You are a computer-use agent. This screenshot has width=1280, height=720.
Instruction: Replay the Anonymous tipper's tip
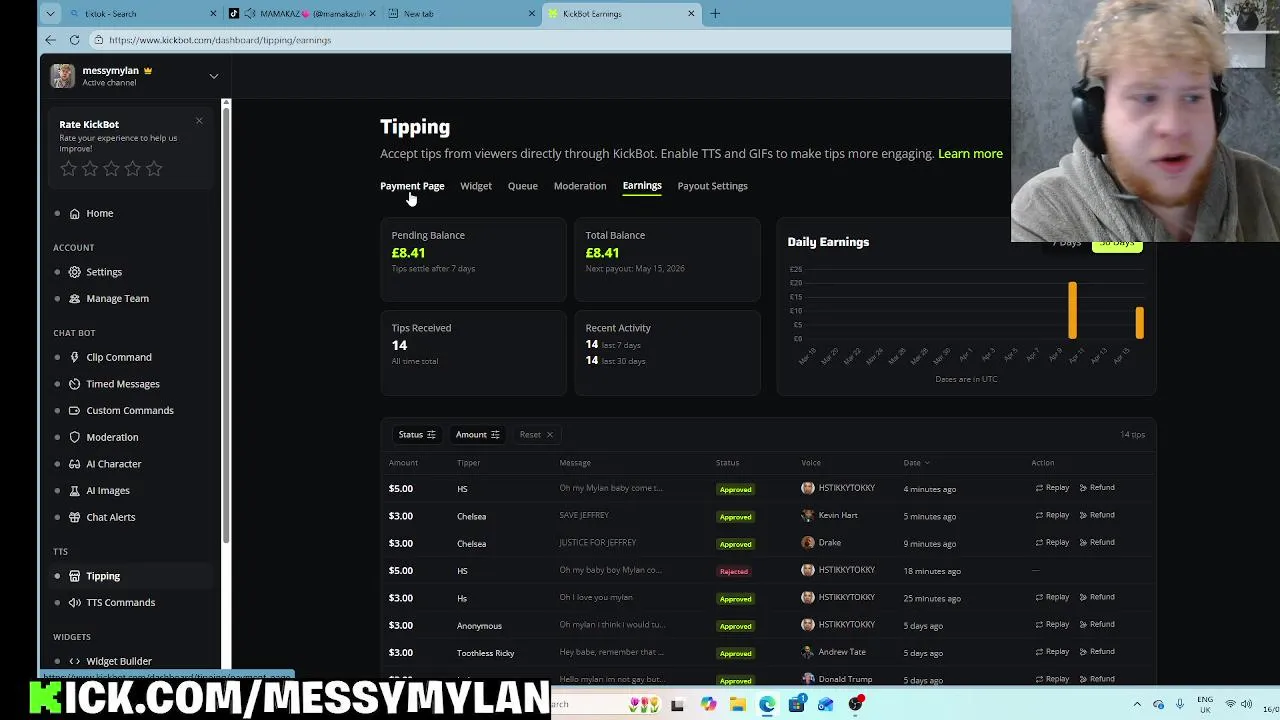1052,624
